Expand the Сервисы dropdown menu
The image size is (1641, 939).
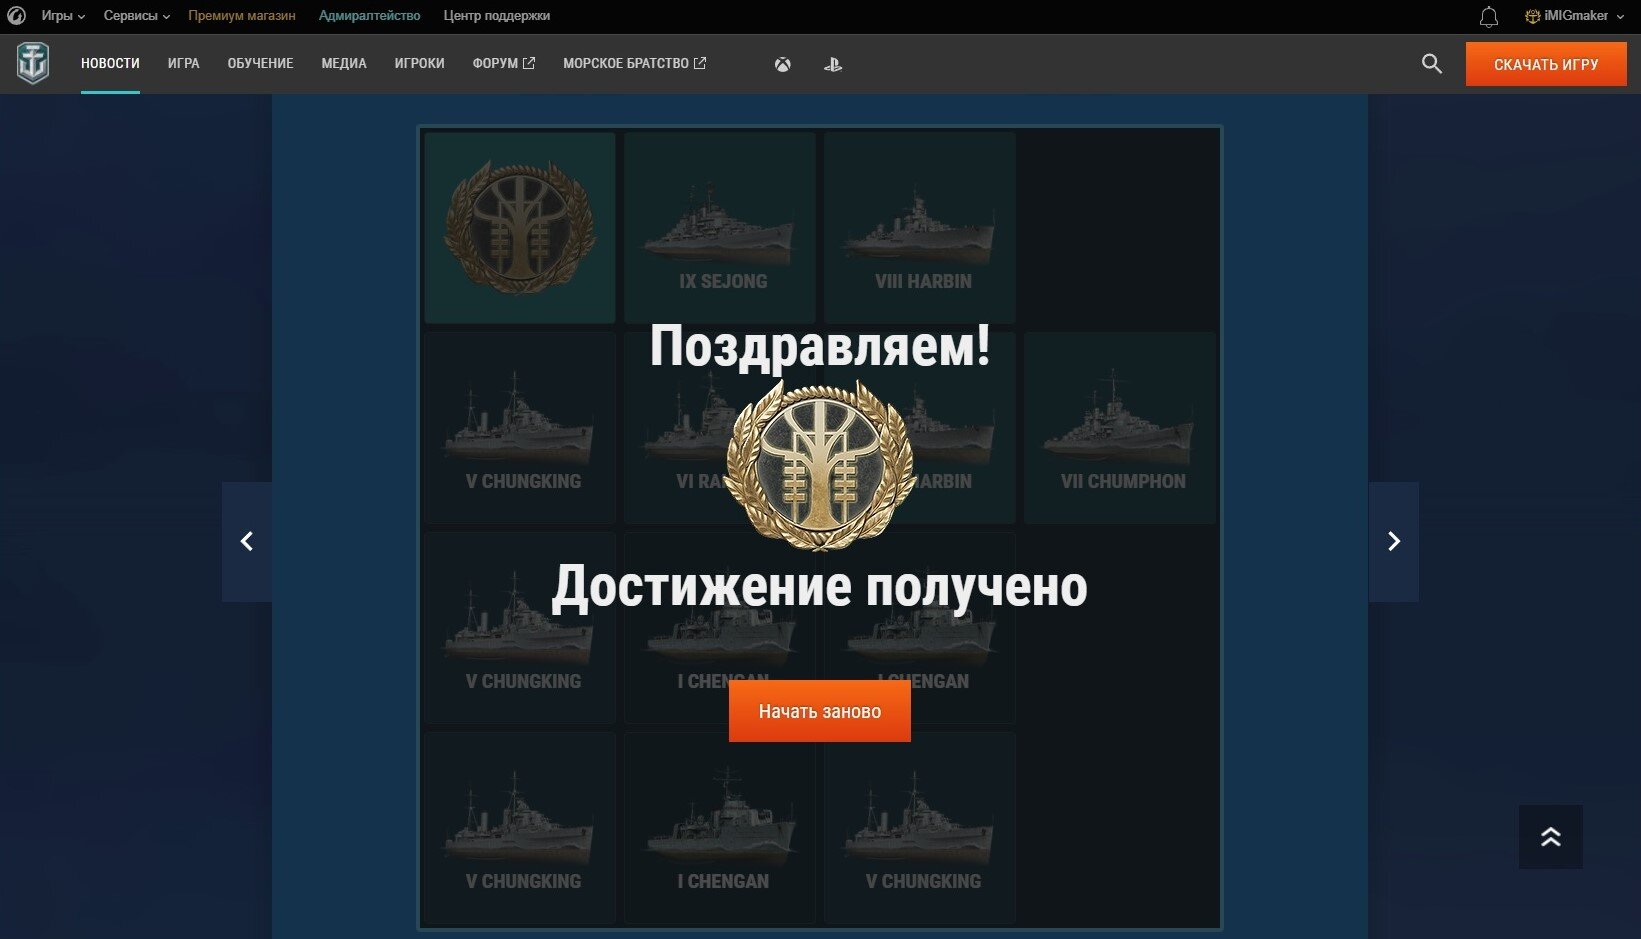coord(137,16)
